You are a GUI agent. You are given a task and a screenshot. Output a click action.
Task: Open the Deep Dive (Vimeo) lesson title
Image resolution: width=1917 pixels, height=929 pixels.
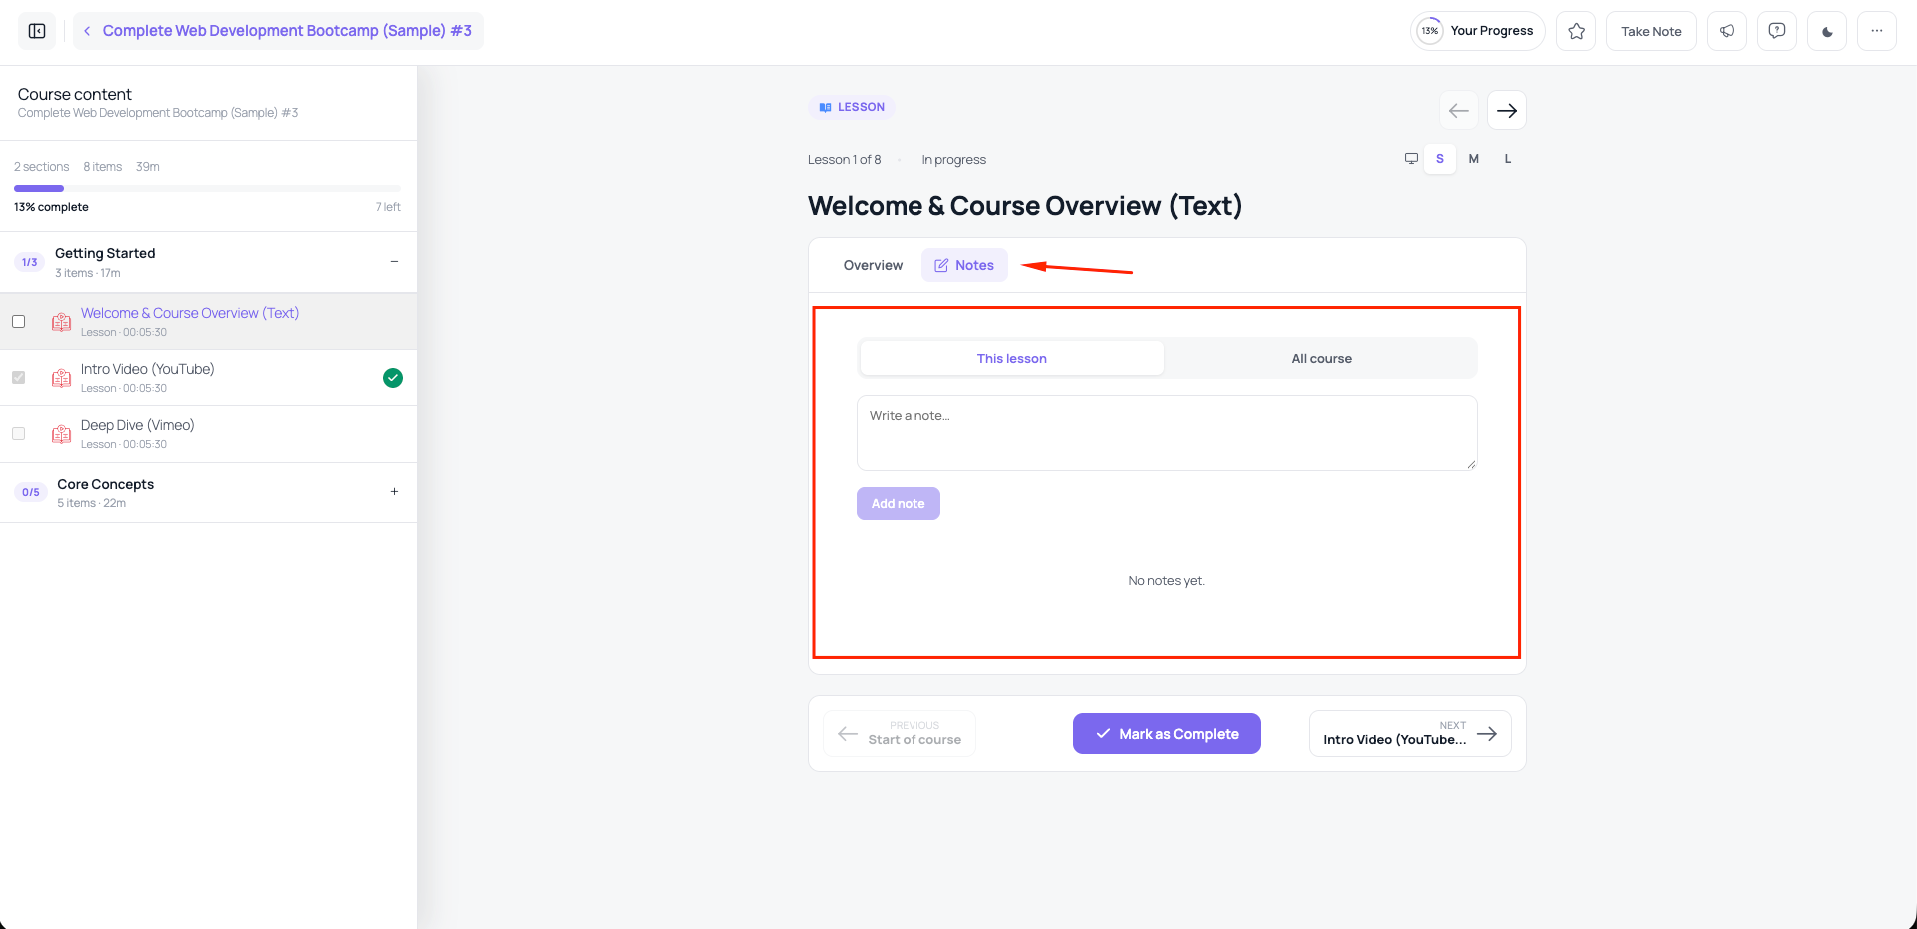tap(138, 425)
